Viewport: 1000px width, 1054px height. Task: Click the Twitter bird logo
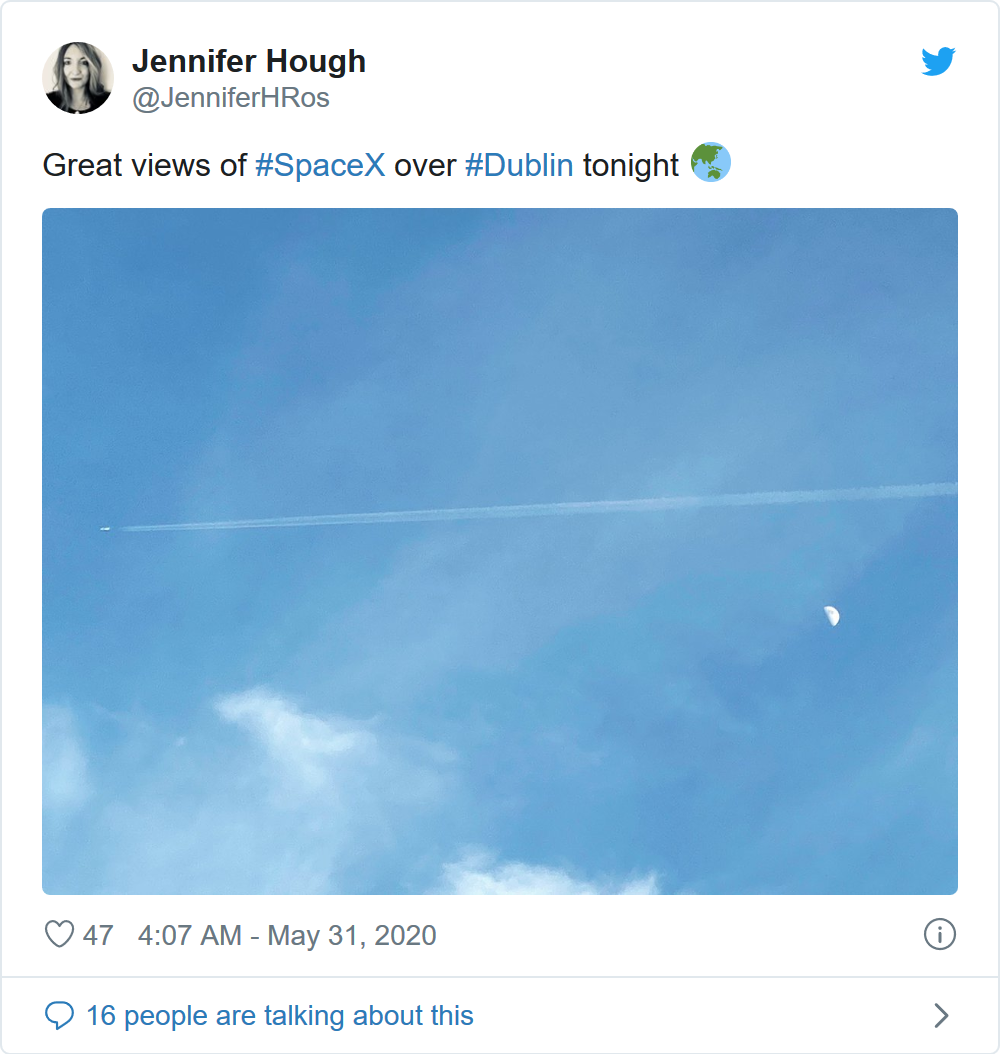(938, 62)
